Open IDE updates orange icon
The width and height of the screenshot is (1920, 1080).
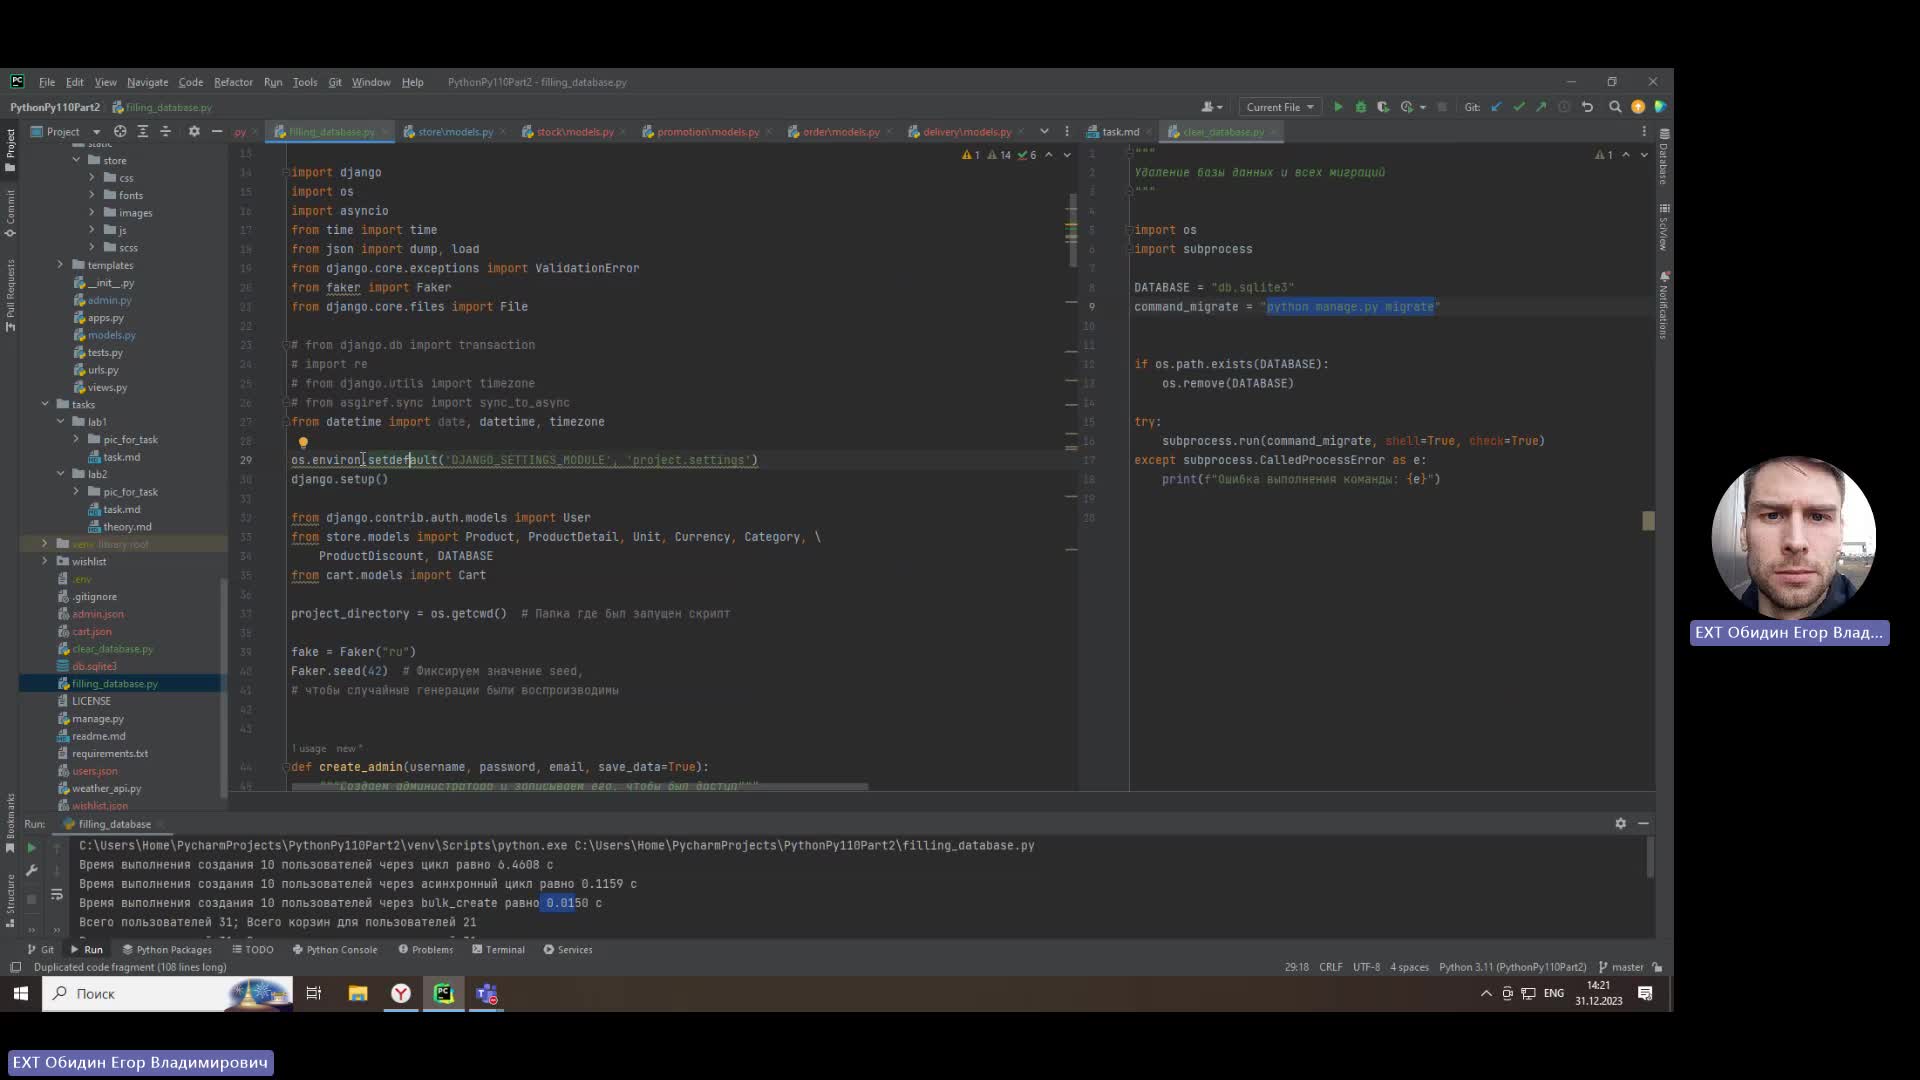1638,107
